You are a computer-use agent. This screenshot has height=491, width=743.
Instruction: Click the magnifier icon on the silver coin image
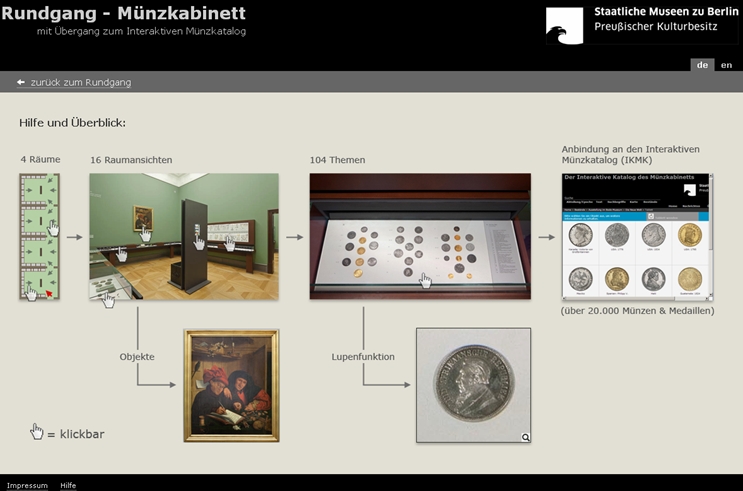(x=525, y=437)
